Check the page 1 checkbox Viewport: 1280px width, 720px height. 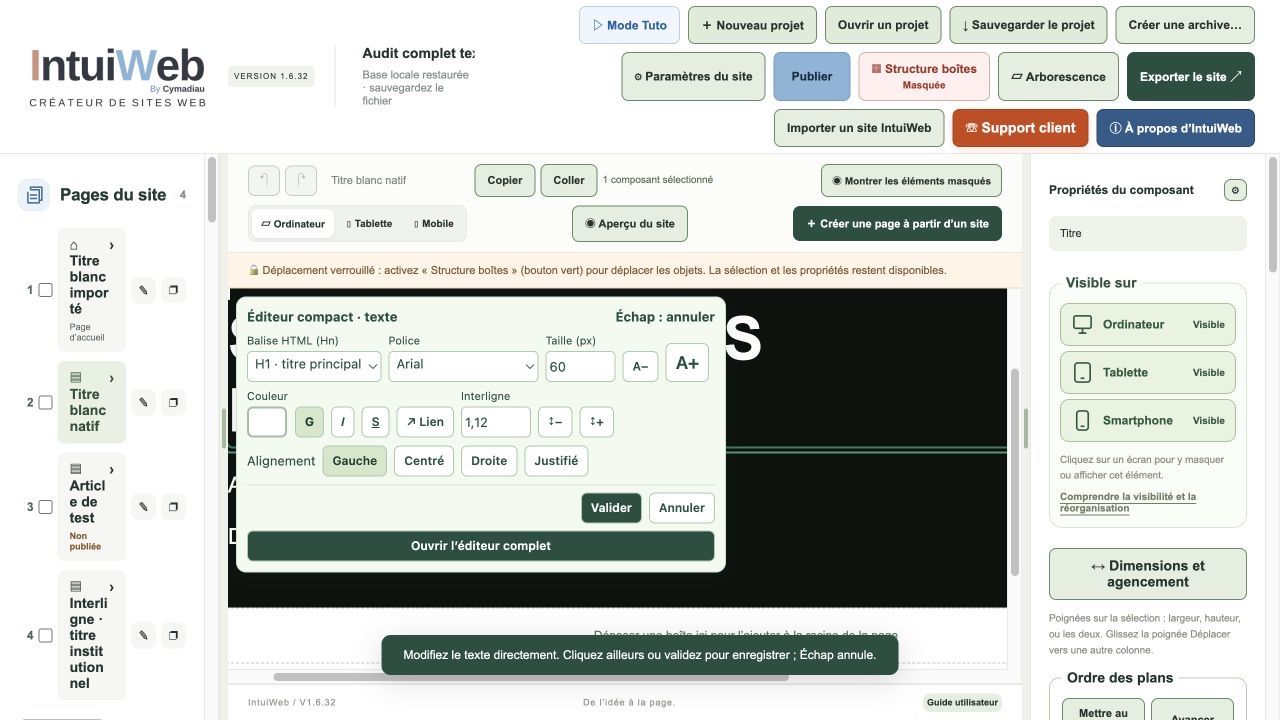click(45, 290)
